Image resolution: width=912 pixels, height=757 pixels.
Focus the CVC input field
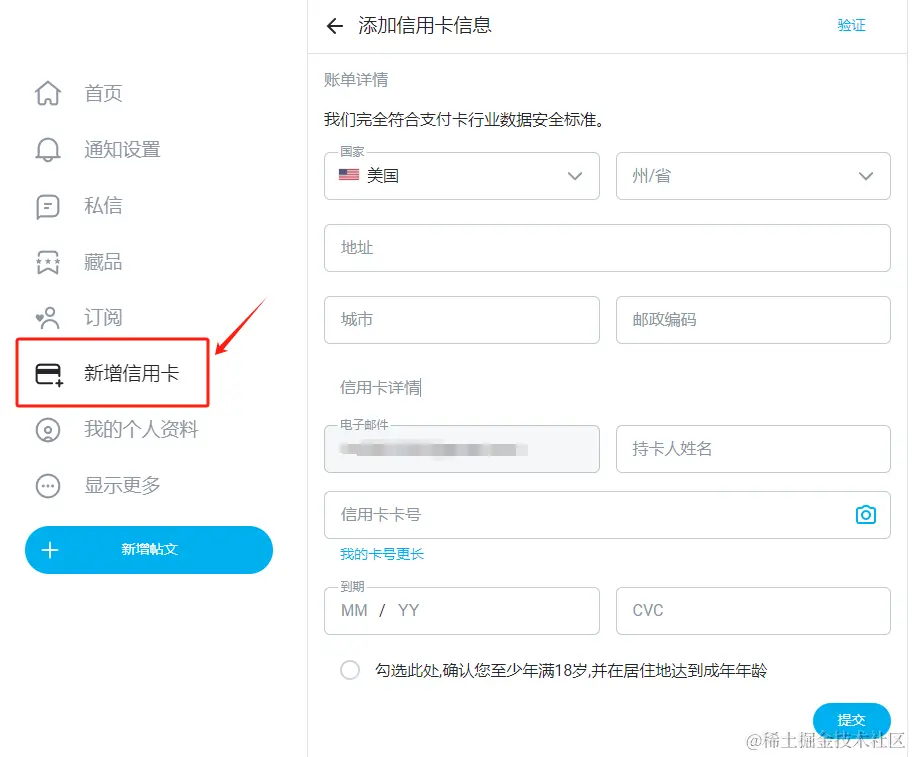click(x=753, y=610)
